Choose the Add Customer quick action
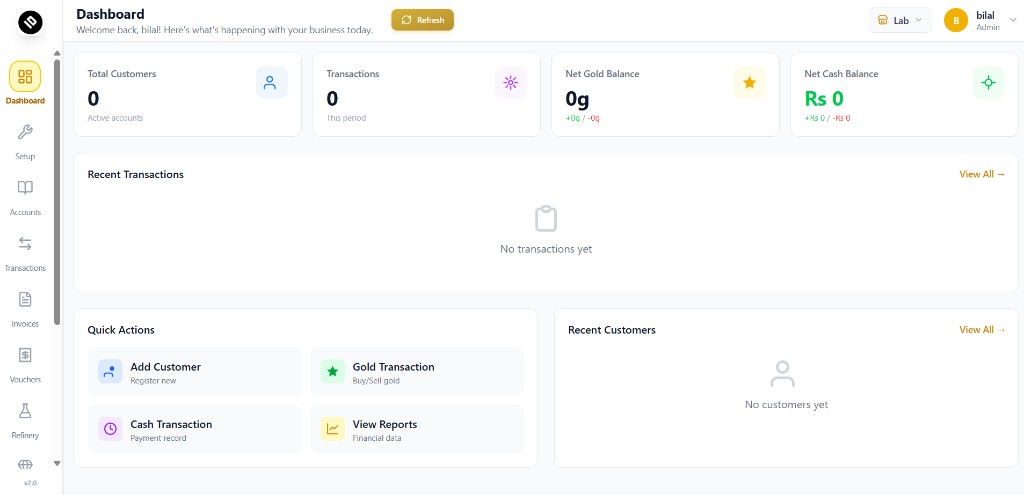Image resolution: width=1024 pixels, height=495 pixels. (195, 372)
